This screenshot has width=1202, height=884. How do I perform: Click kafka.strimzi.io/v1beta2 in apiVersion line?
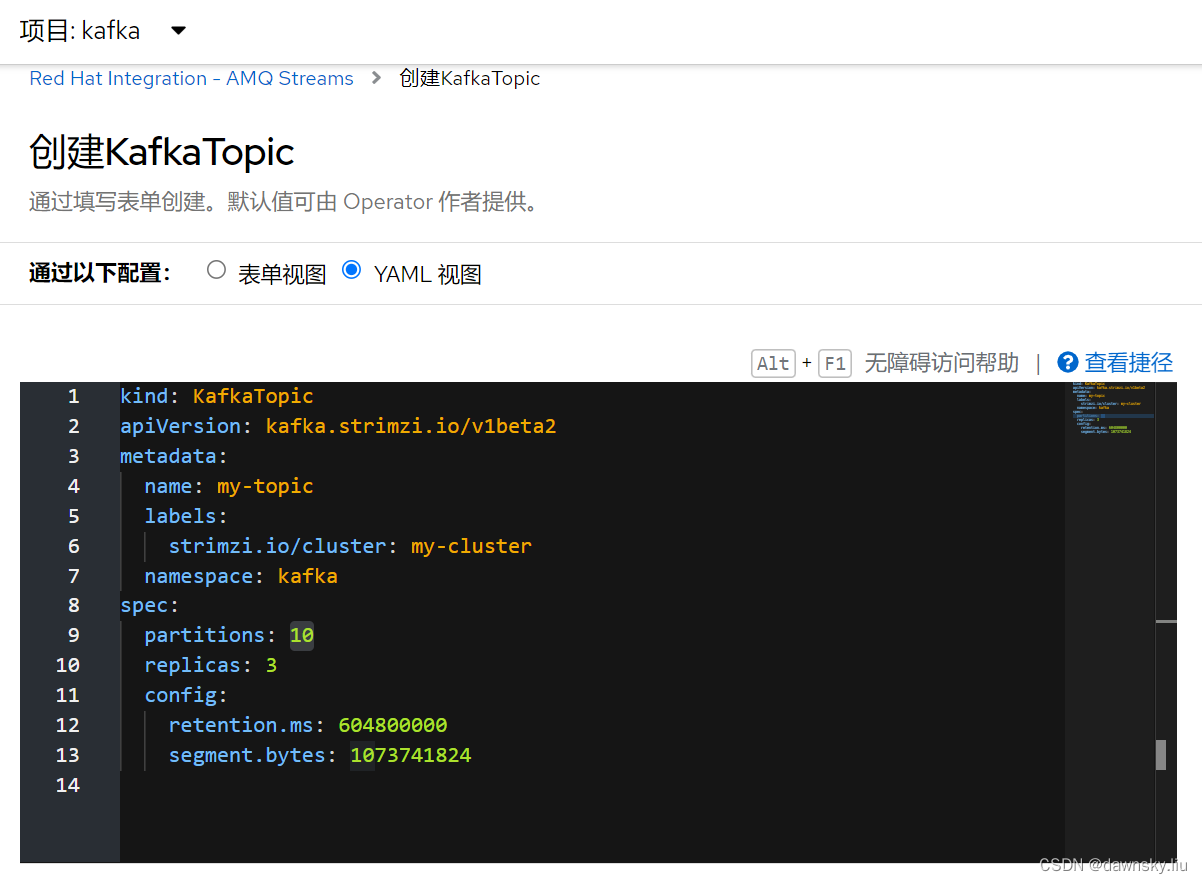(x=410, y=426)
